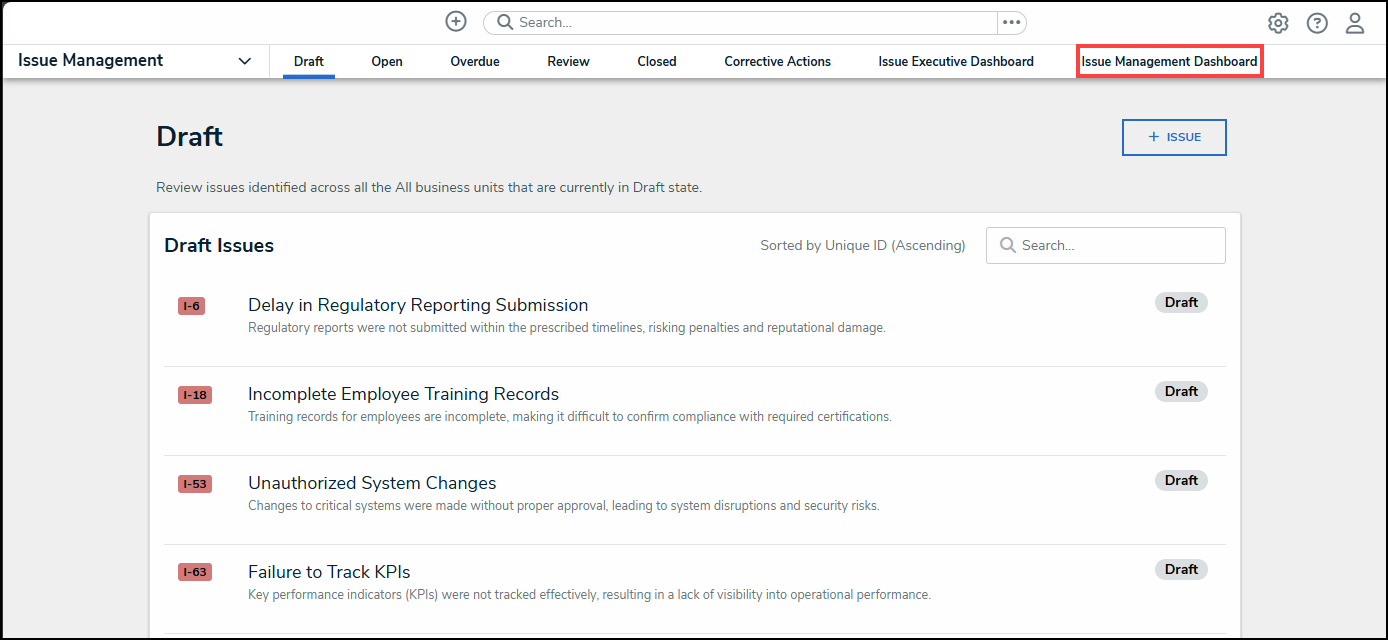Viewport: 1388px width, 640px height.
Task: Click the magnifier icon in the global search bar
Action: coord(504,22)
